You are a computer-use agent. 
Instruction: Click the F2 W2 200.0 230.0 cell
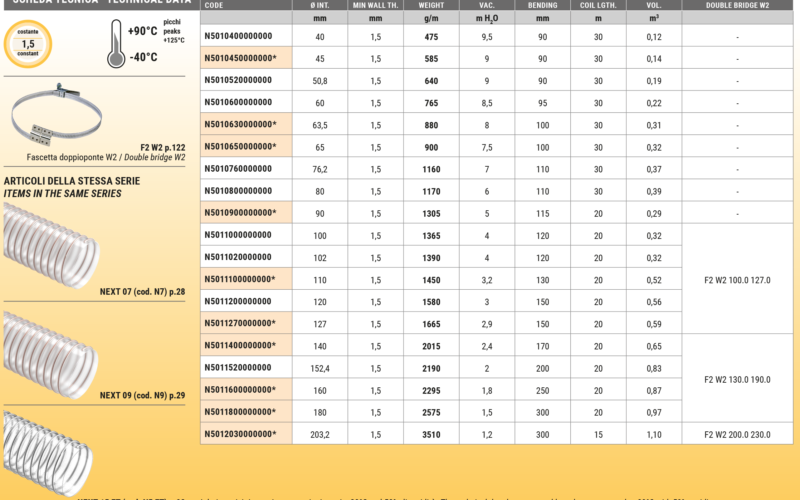click(737, 433)
